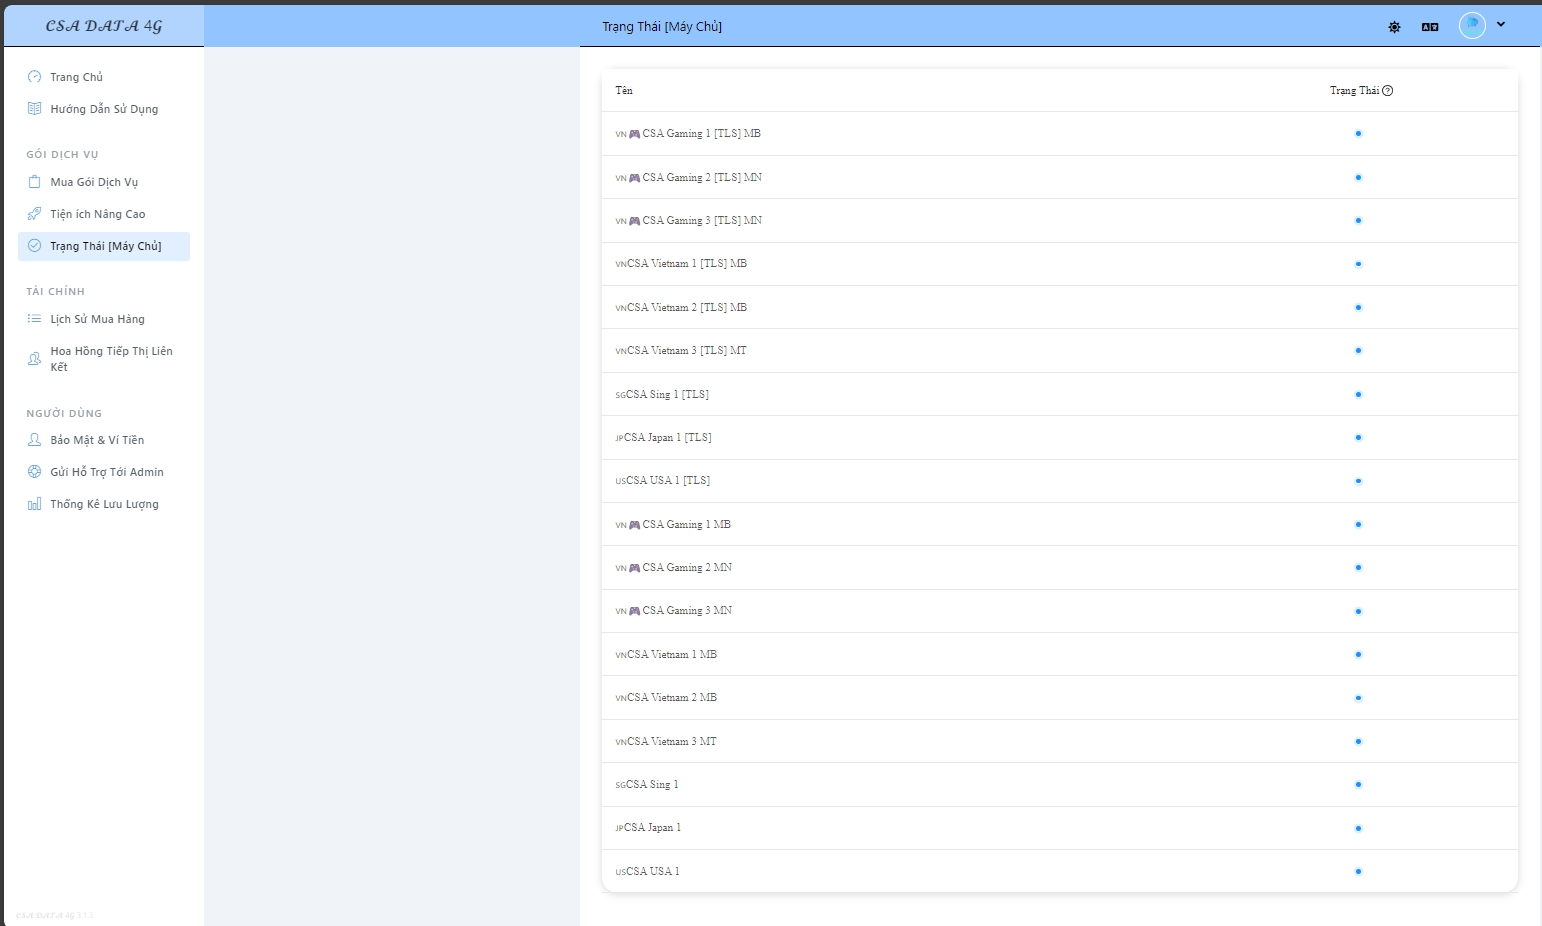Click the user avatar picture
Image resolution: width=1542 pixels, height=926 pixels.
(1472, 26)
